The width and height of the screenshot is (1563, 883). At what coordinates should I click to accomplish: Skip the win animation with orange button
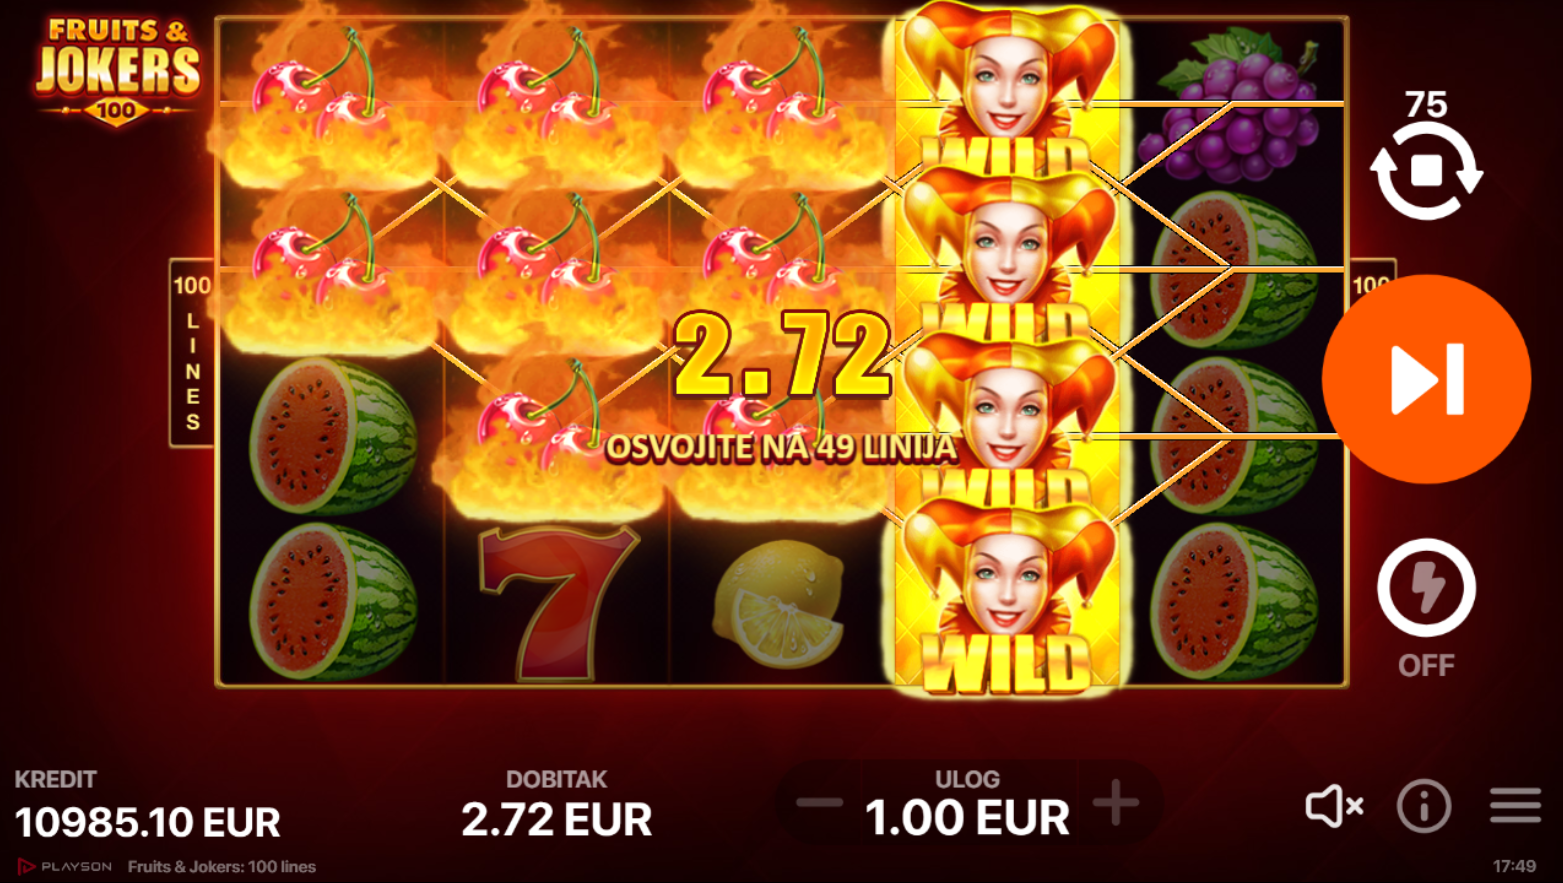1426,379
